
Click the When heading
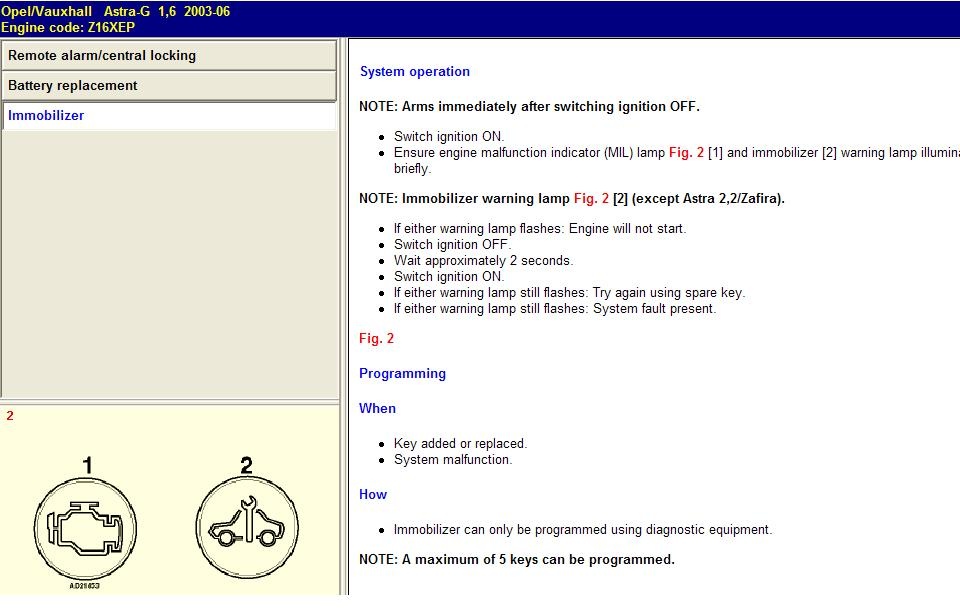[x=377, y=408]
